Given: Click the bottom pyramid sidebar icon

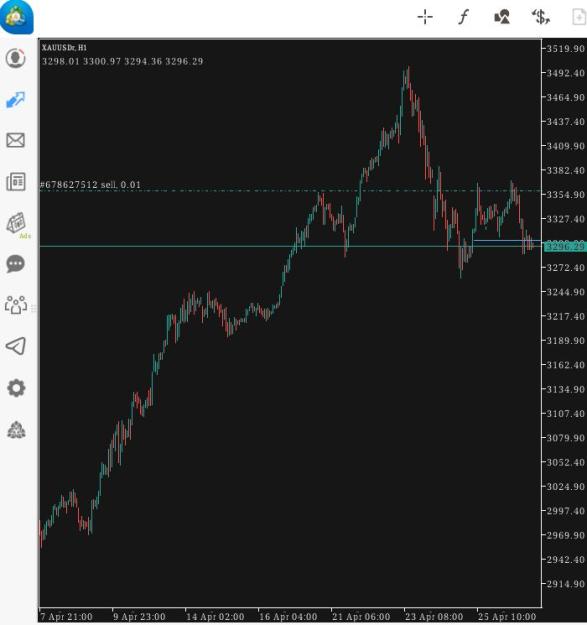Looking at the screenshot, I should coord(16,430).
